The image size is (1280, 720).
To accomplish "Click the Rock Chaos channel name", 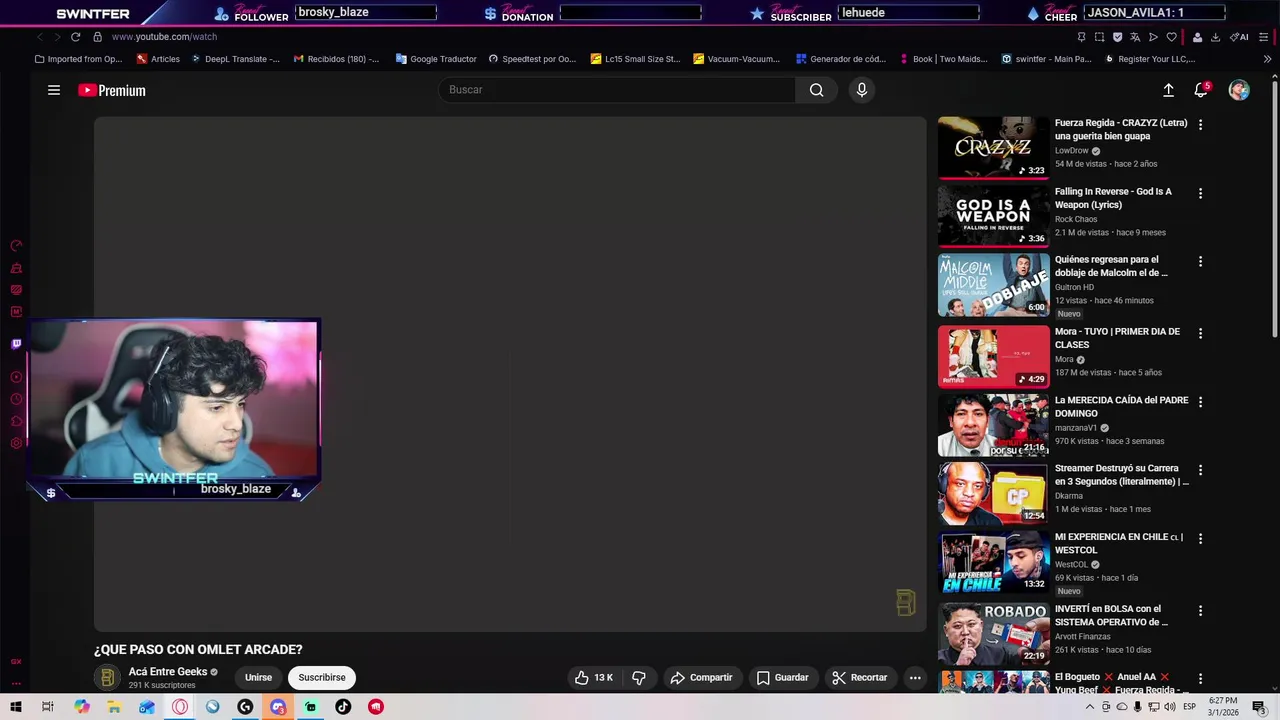I will (1076, 219).
